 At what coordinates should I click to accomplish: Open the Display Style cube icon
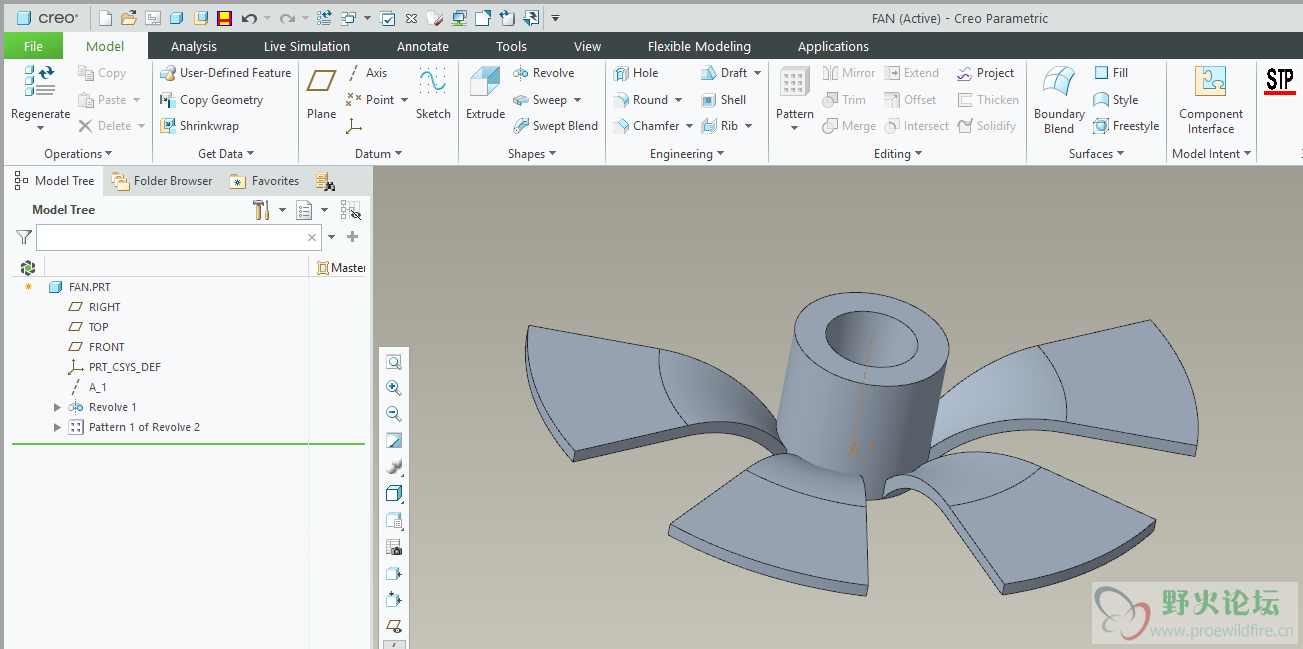394,494
